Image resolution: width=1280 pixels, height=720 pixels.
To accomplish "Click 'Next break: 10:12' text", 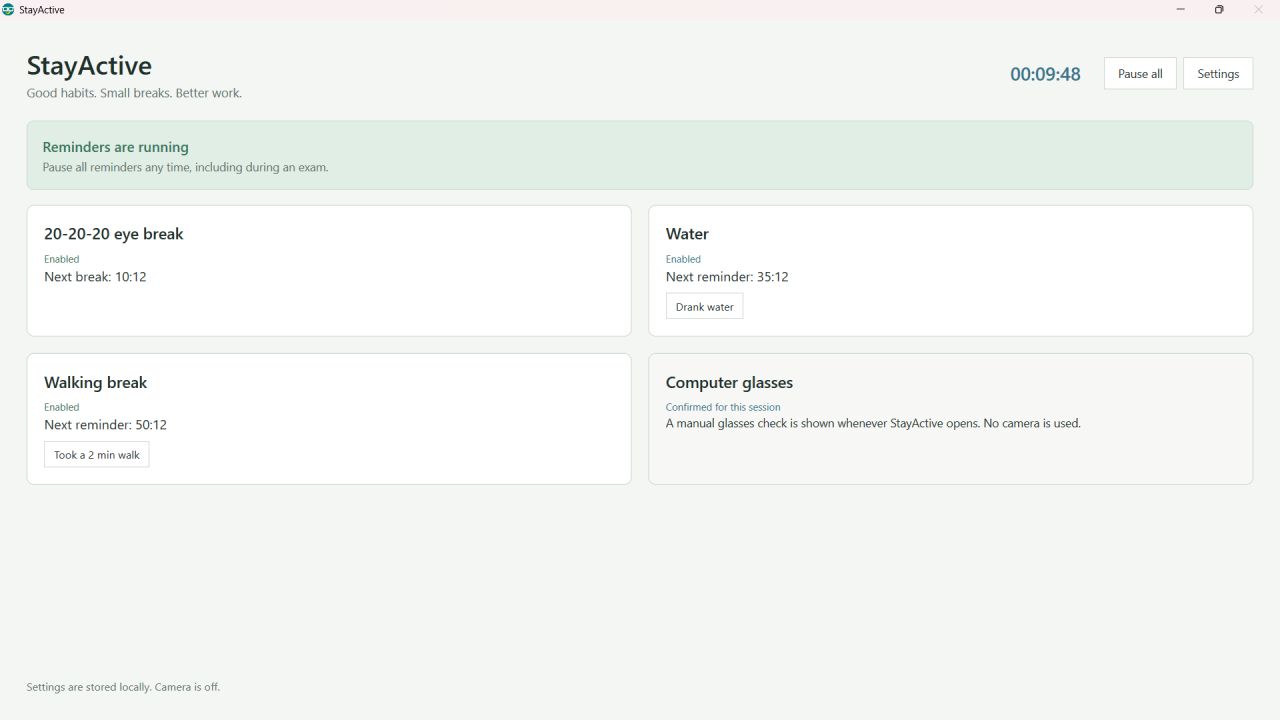I will click(x=95, y=277).
